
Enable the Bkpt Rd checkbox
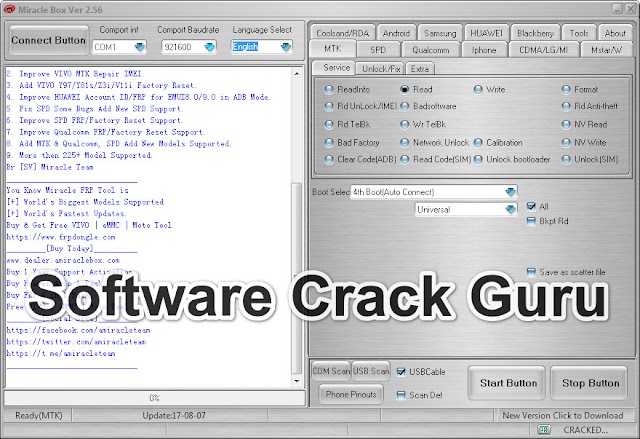[531, 222]
